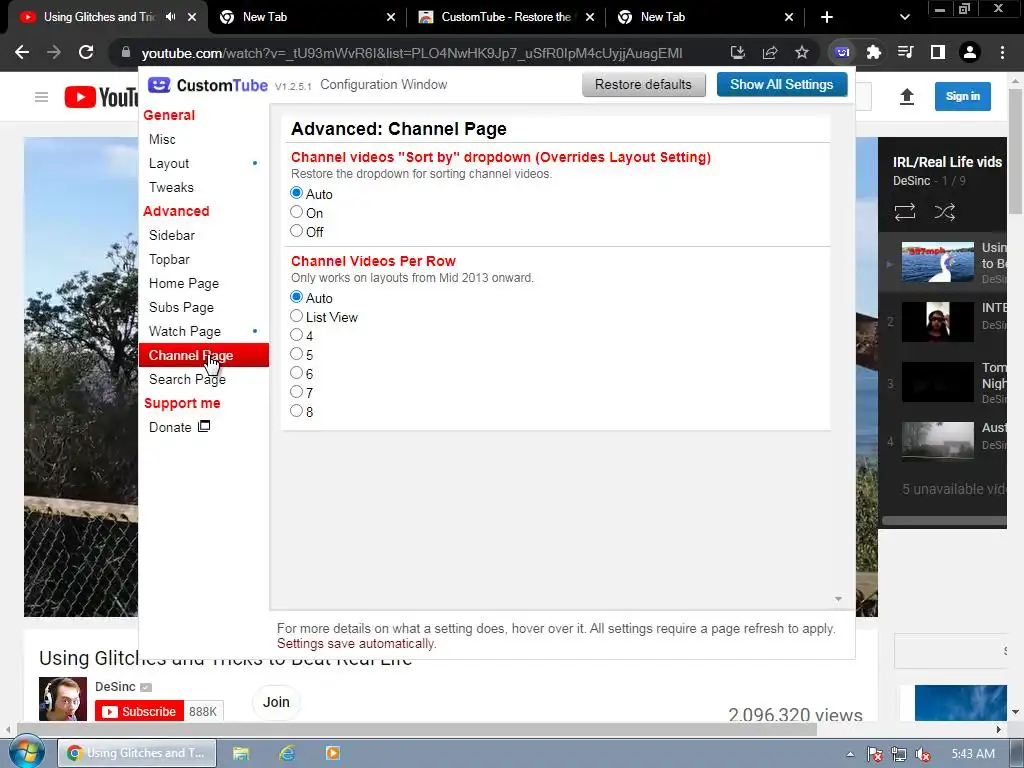
Task: Click the YouTube logo
Action: point(101,97)
